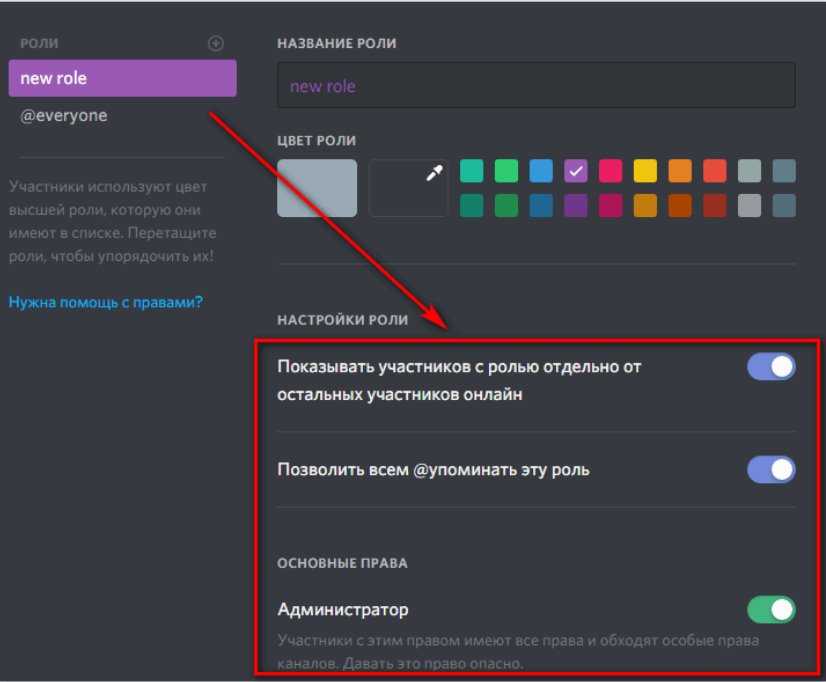Disable allowing everyone to @mention this role
Viewport: 826px width, 682px height.
click(771, 469)
